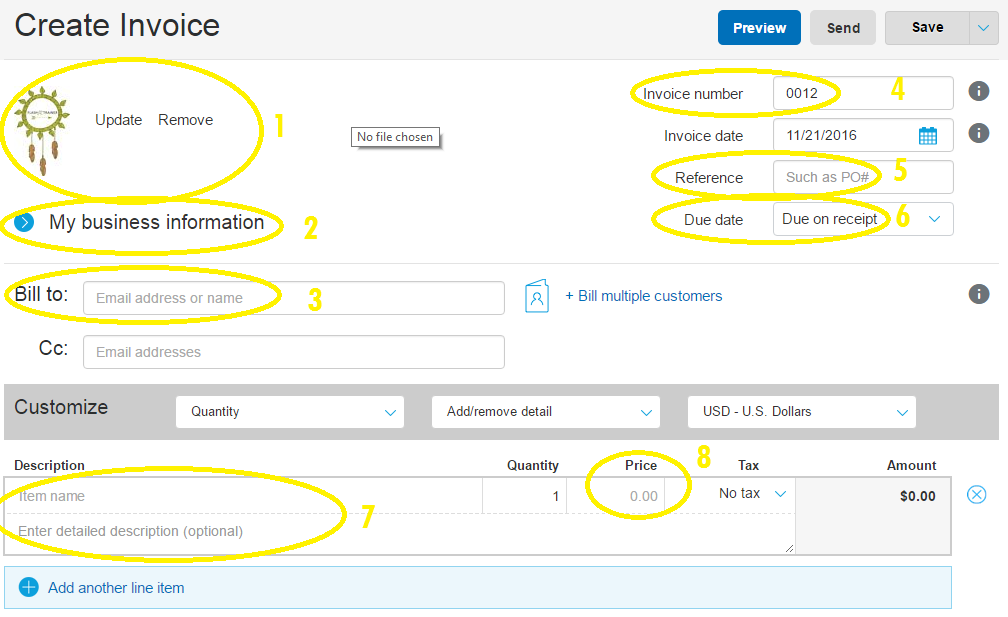The width and height of the screenshot is (1008, 617).
Task: Click the info icon beside Invoice date
Action: 978,133
